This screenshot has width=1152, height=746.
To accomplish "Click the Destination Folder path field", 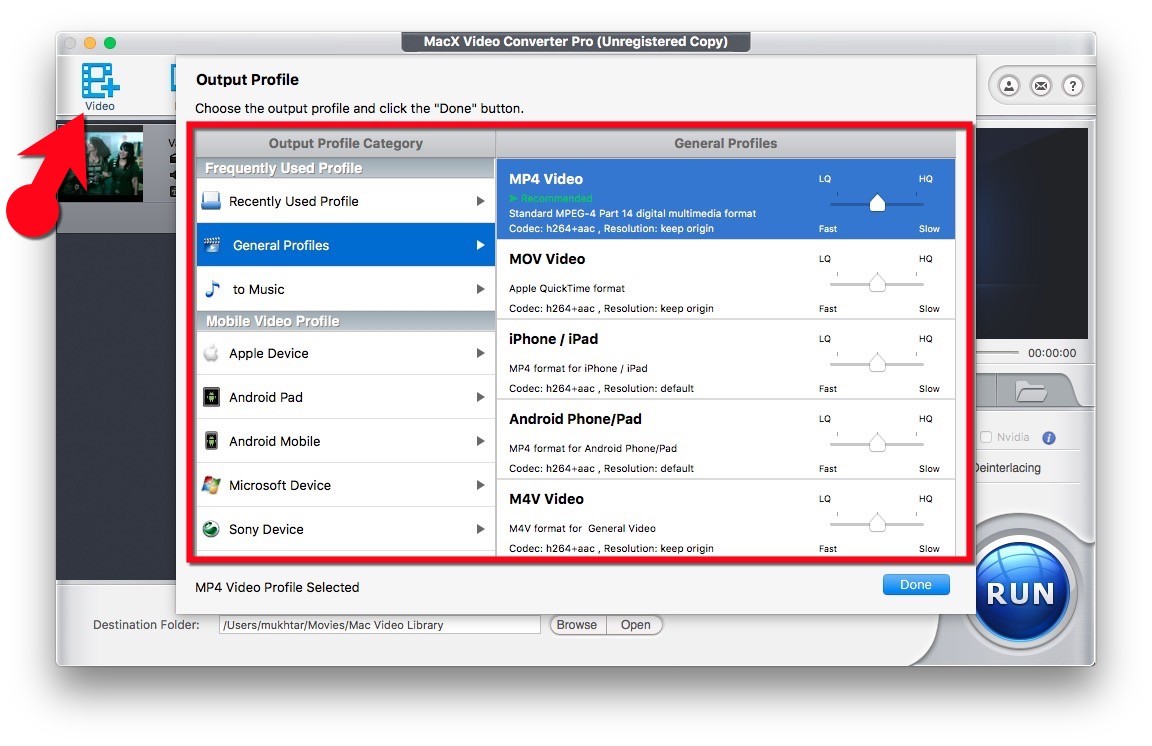I will click(380, 625).
